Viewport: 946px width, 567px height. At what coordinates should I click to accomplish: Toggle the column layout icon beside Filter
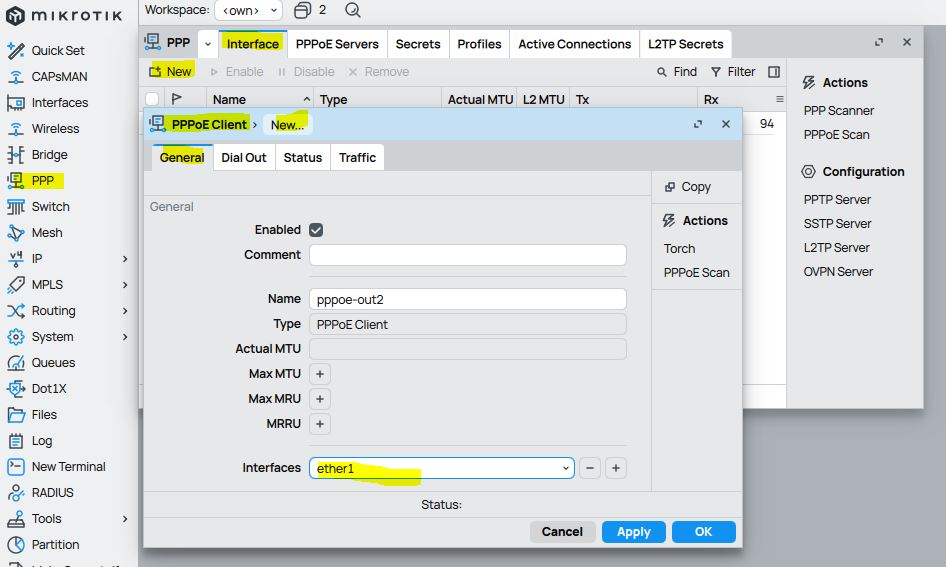[774, 72]
